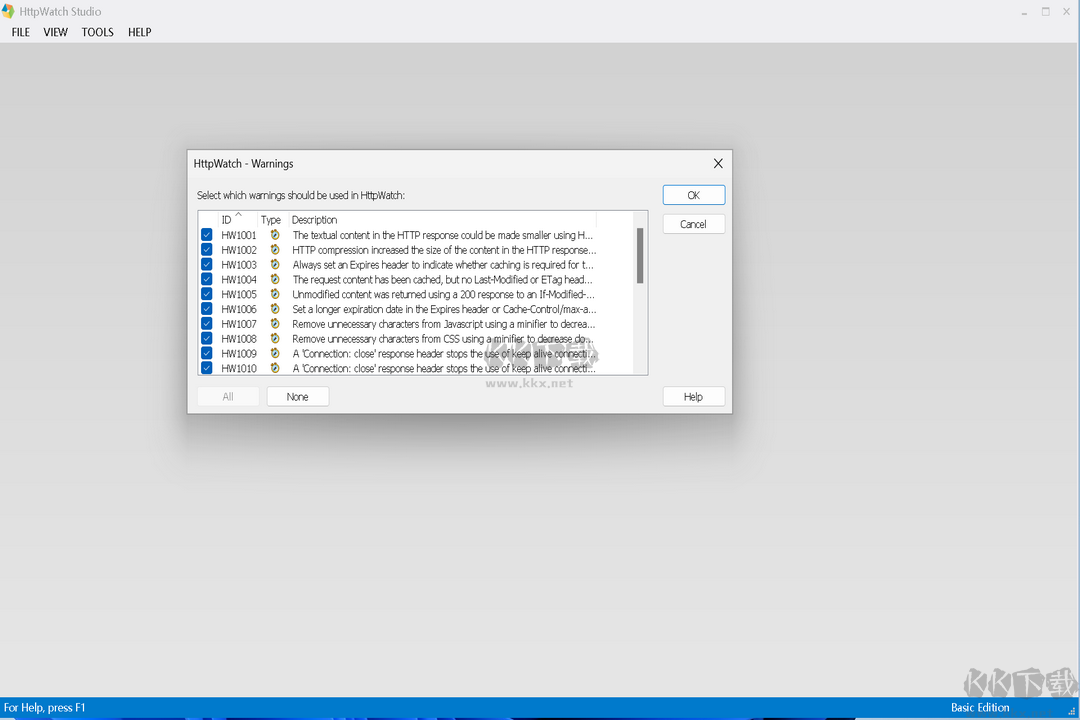Click the HW1010 ID text
This screenshot has height=720, width=1080.
tap(239, 368)
